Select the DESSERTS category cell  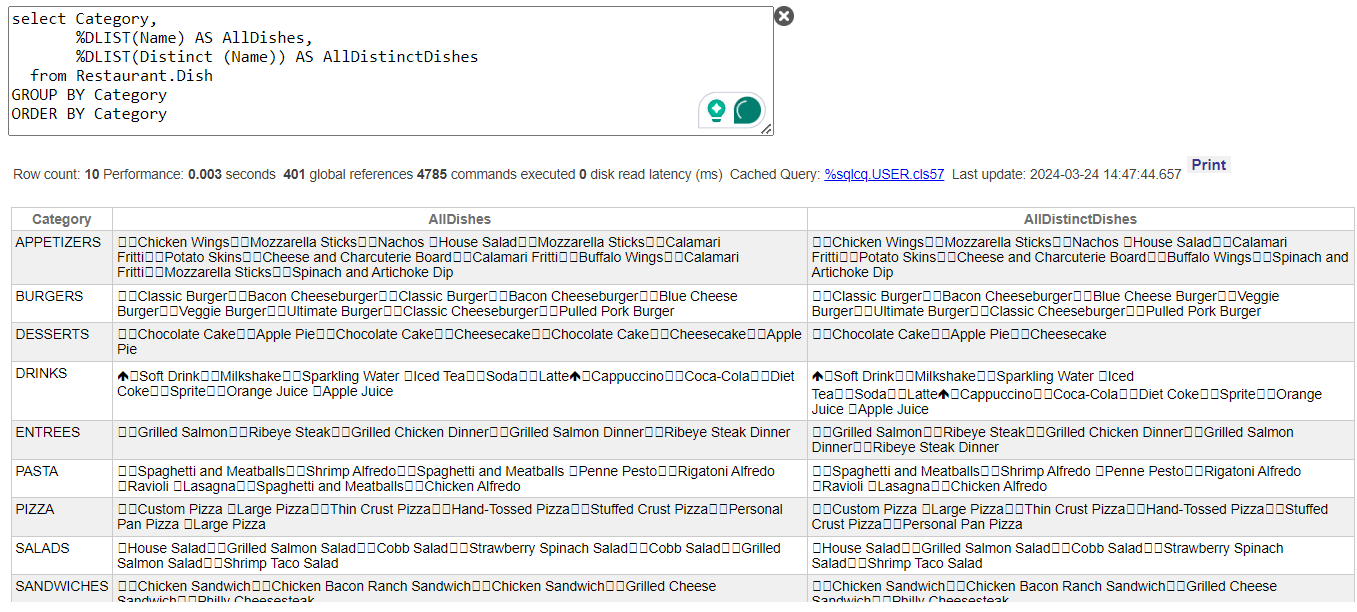pos(52,335)
